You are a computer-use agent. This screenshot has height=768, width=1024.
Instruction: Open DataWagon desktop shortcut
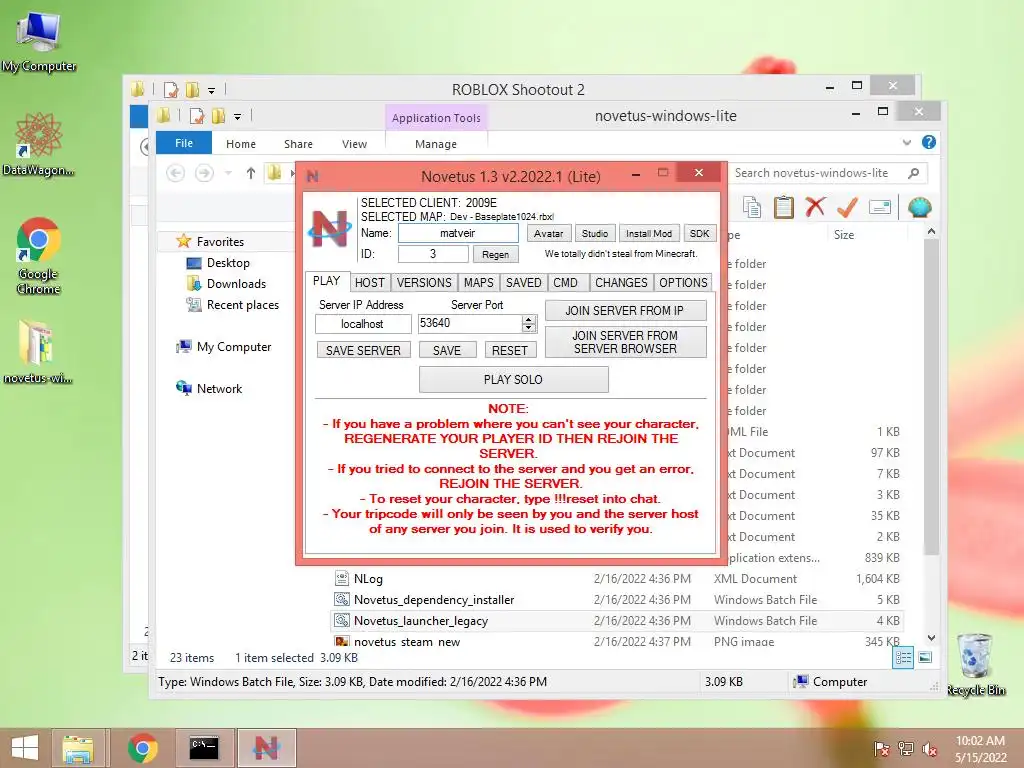[39, 145]
